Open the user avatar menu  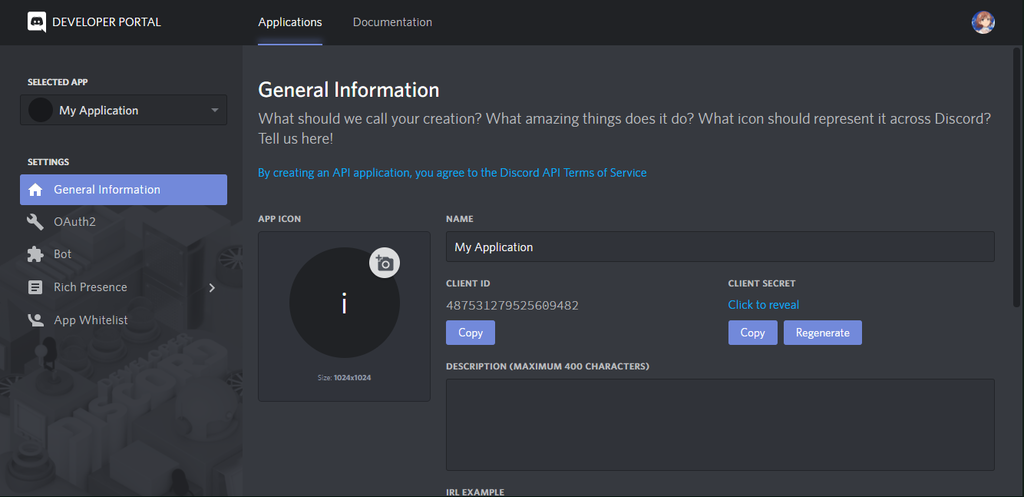pos(983,22)
